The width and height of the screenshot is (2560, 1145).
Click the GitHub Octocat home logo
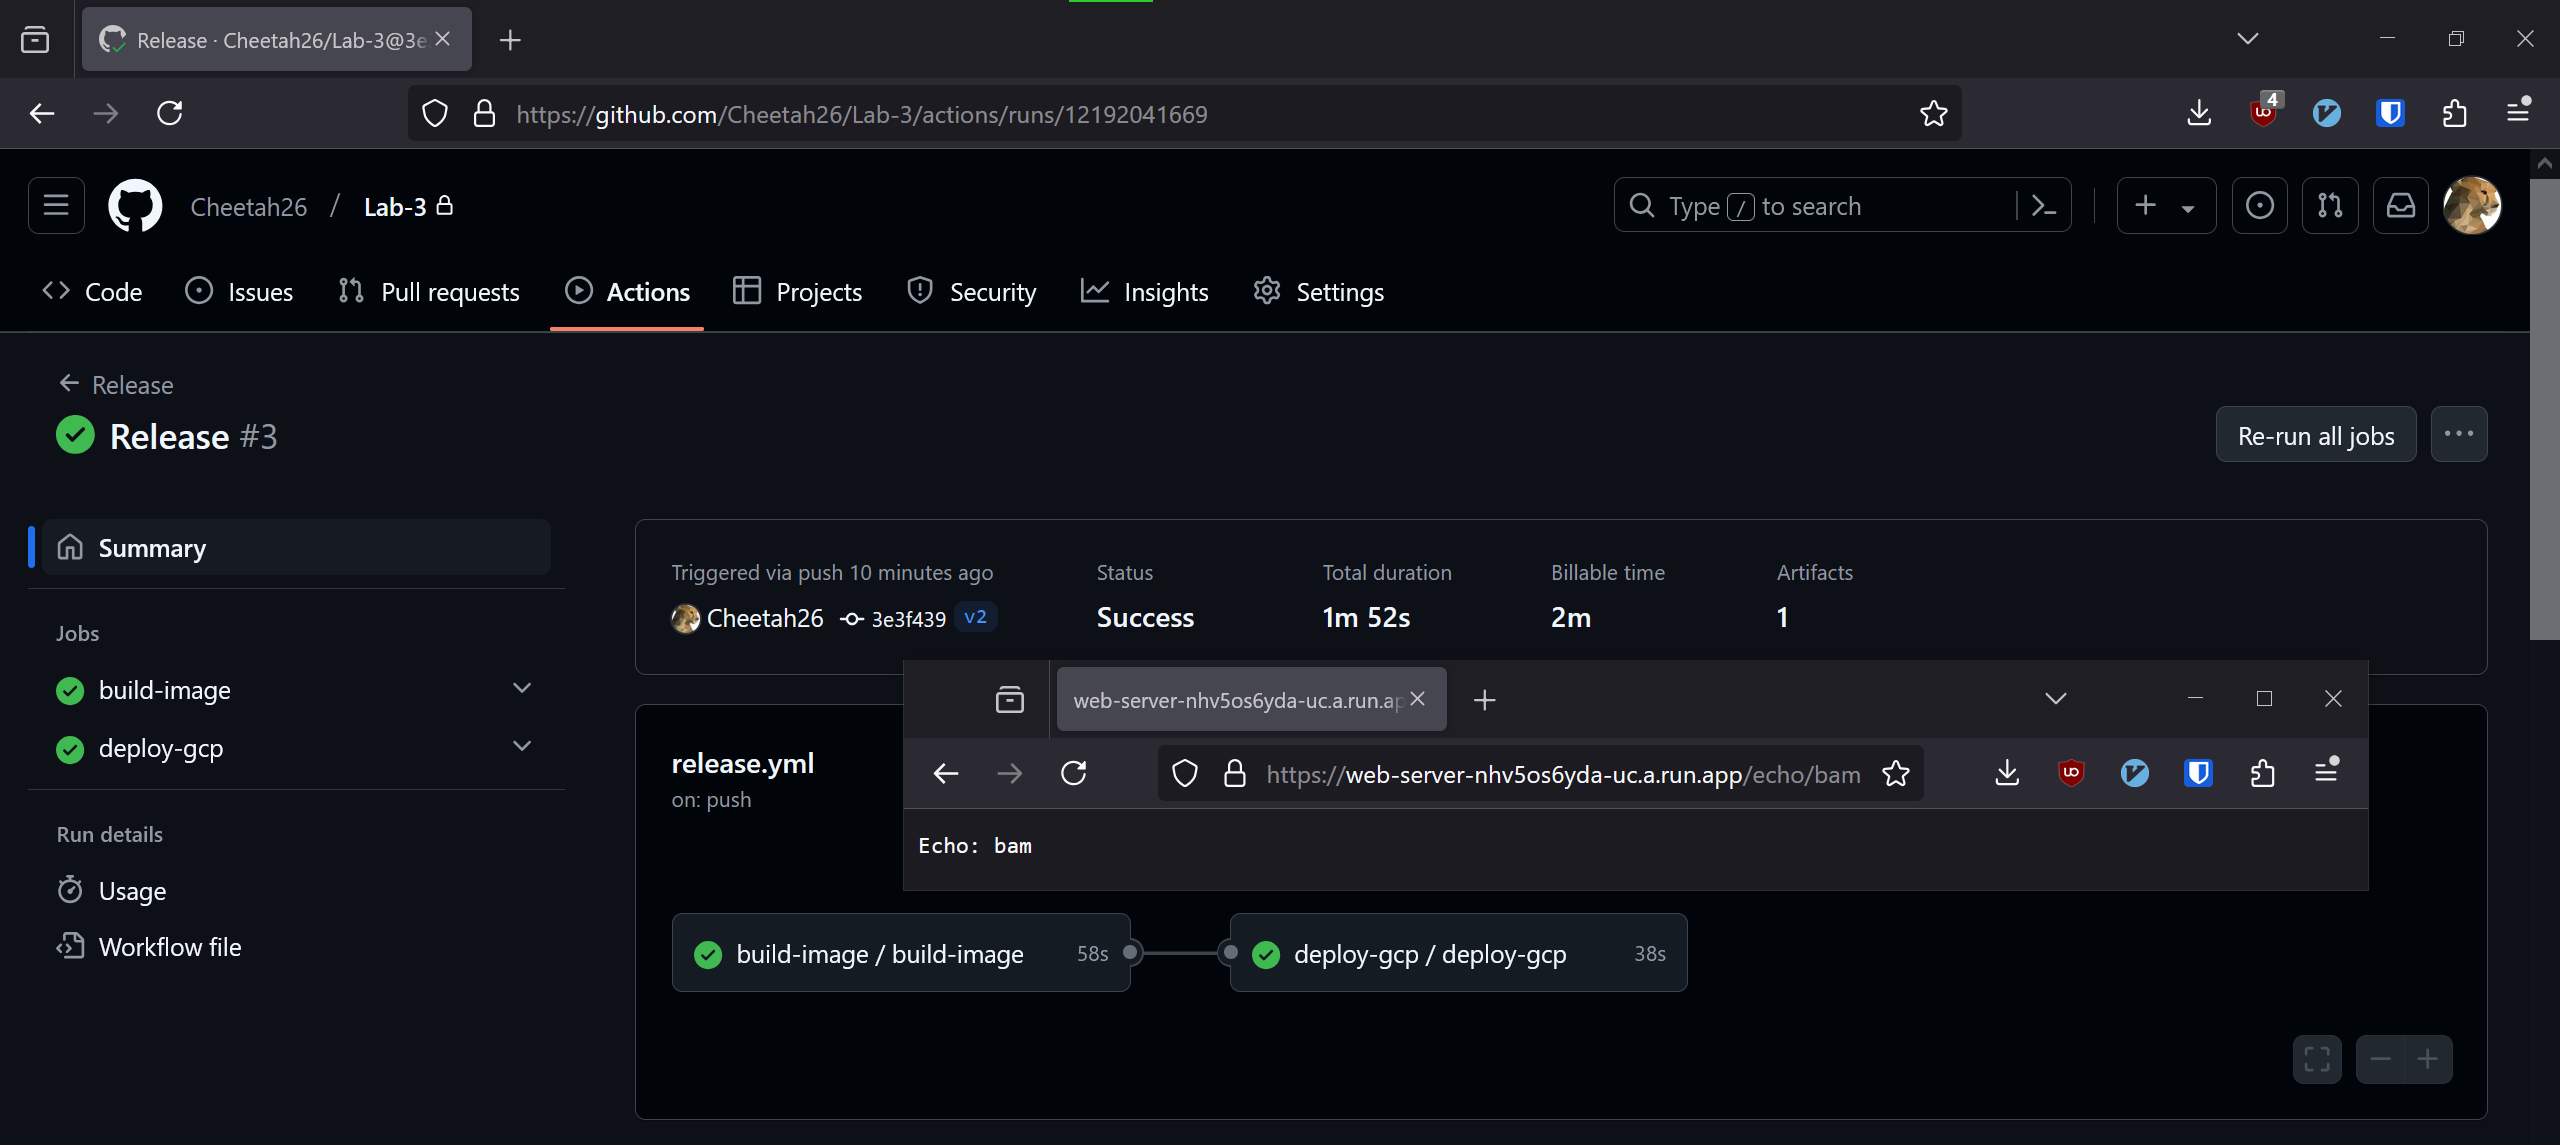(x=135, y=206)
